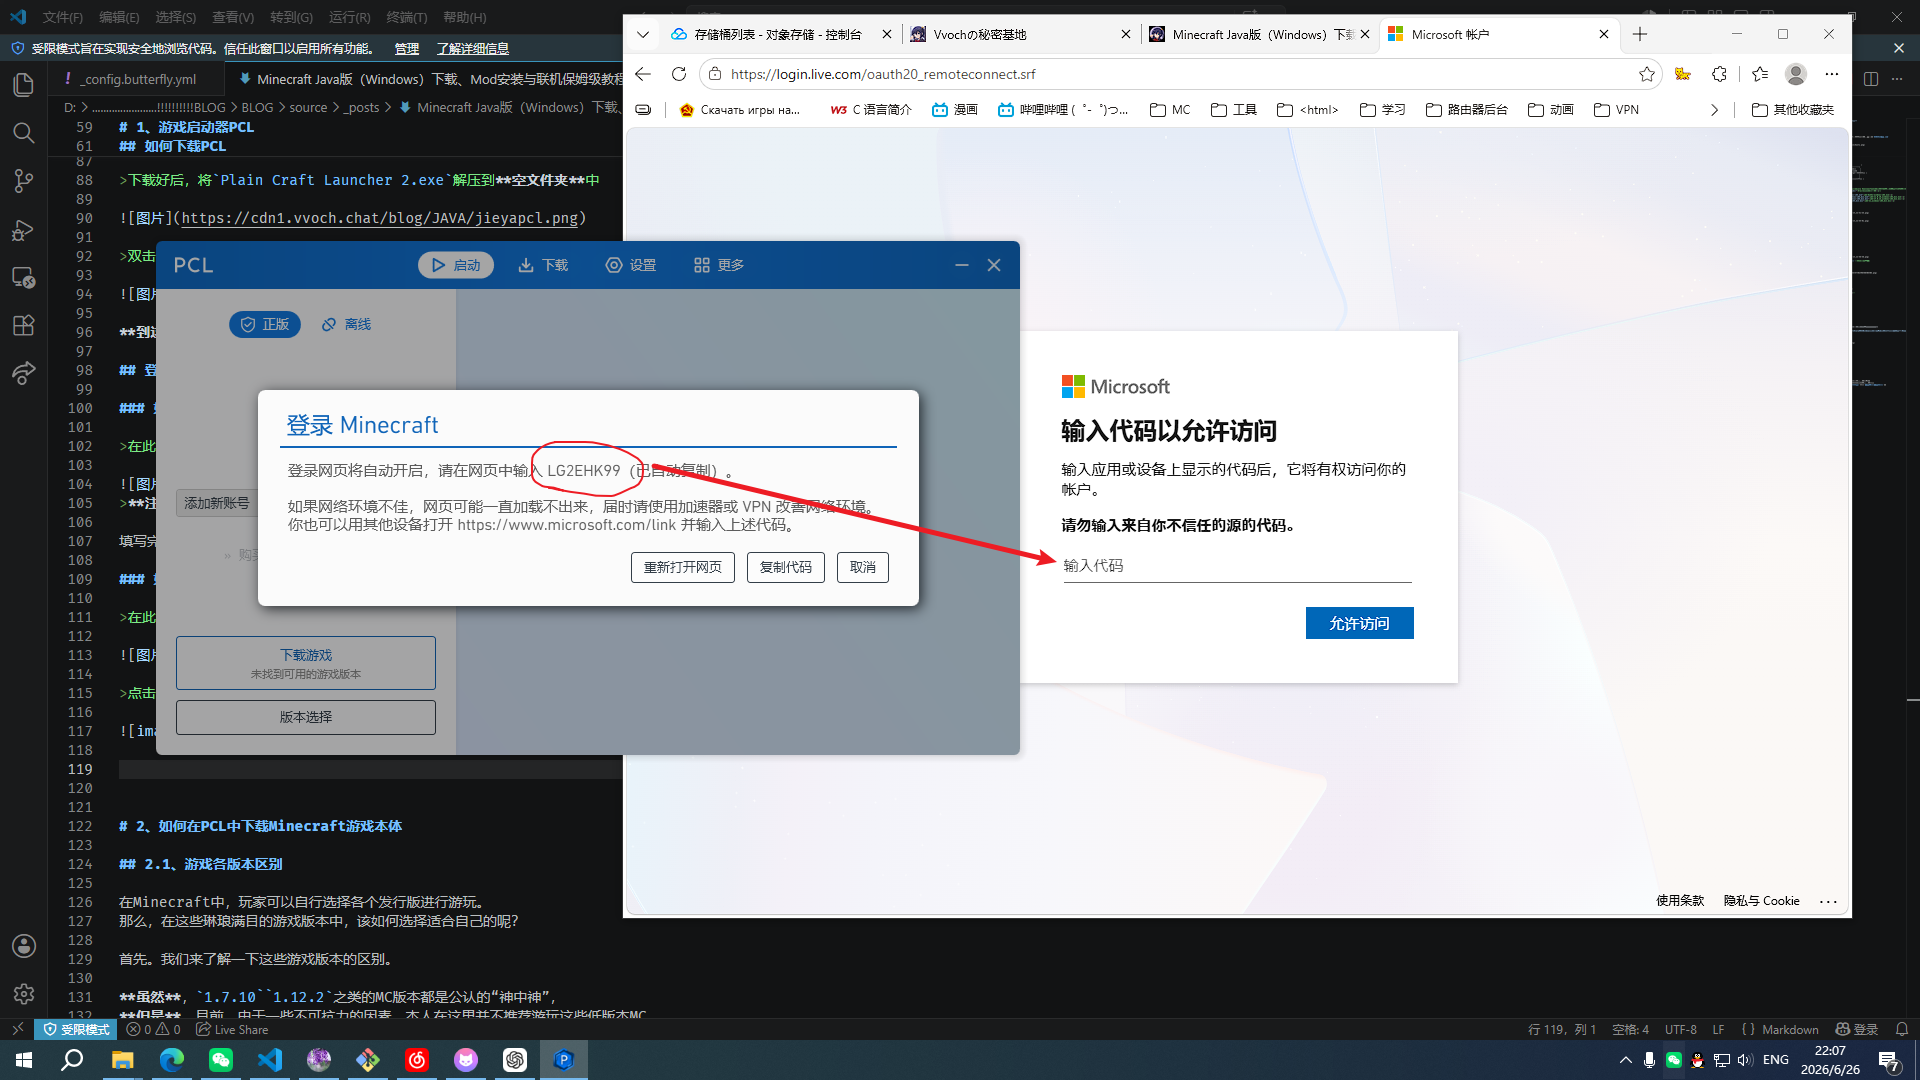Open the MC bookmarks folder
The image size is (1920, 1080).
tap(1170, 110)
